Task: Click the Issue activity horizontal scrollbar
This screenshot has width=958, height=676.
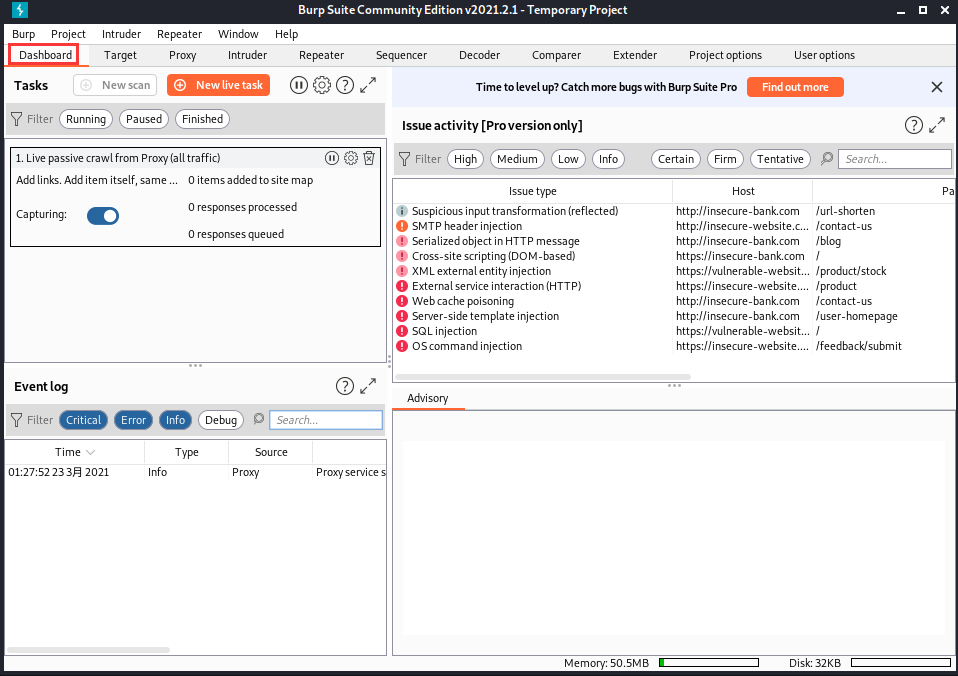Action: [543, 377]
